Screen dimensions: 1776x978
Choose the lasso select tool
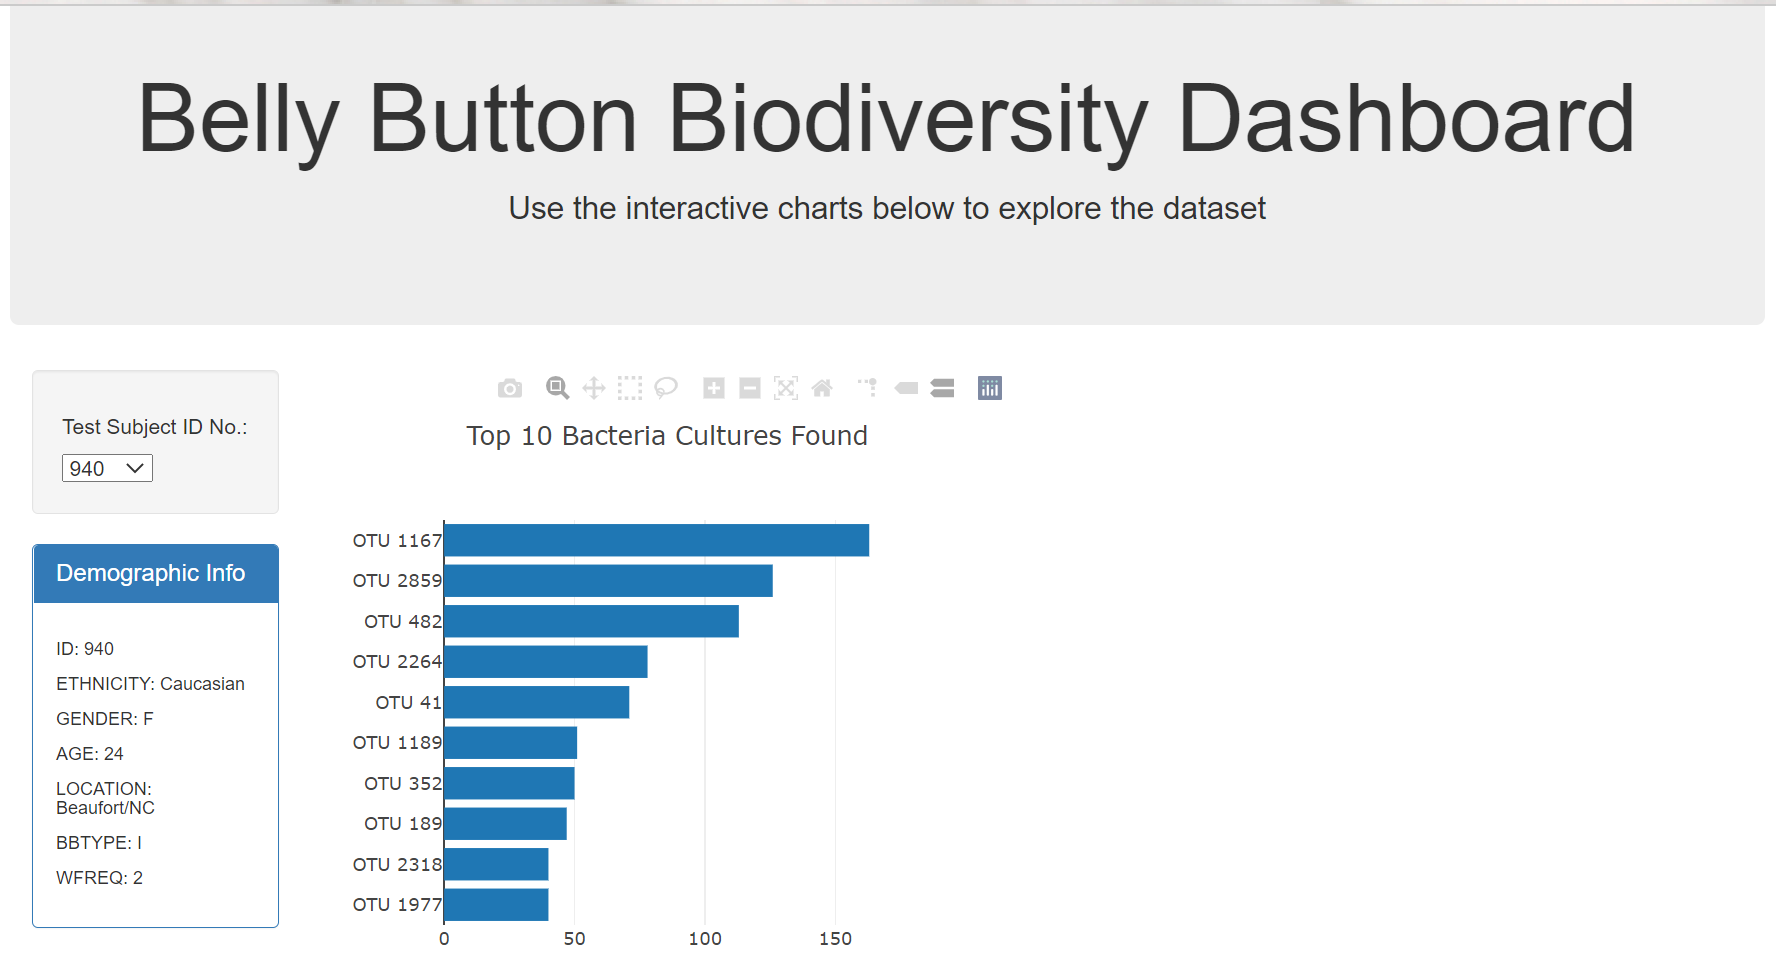(666, 388)
